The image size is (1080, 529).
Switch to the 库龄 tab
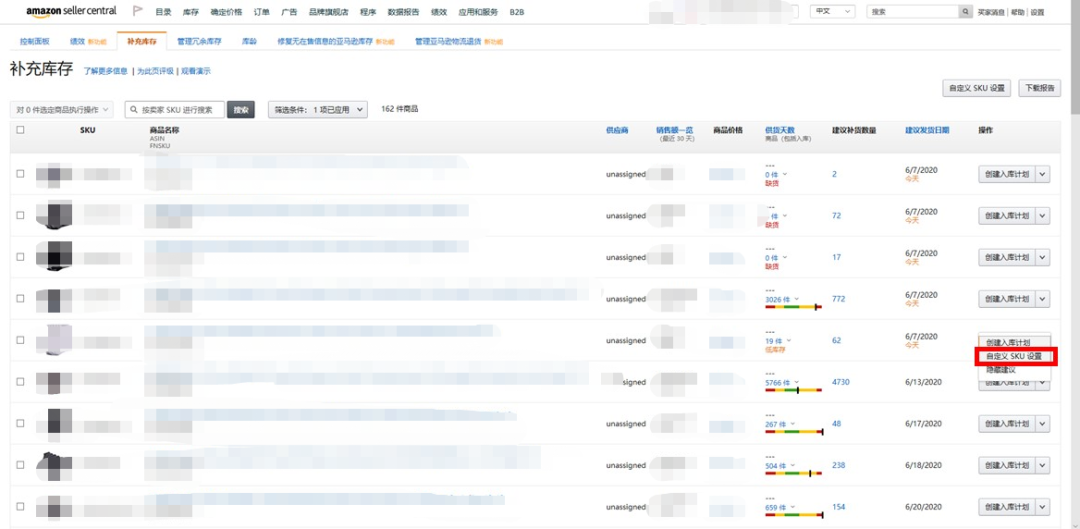[x=249, y=42]
